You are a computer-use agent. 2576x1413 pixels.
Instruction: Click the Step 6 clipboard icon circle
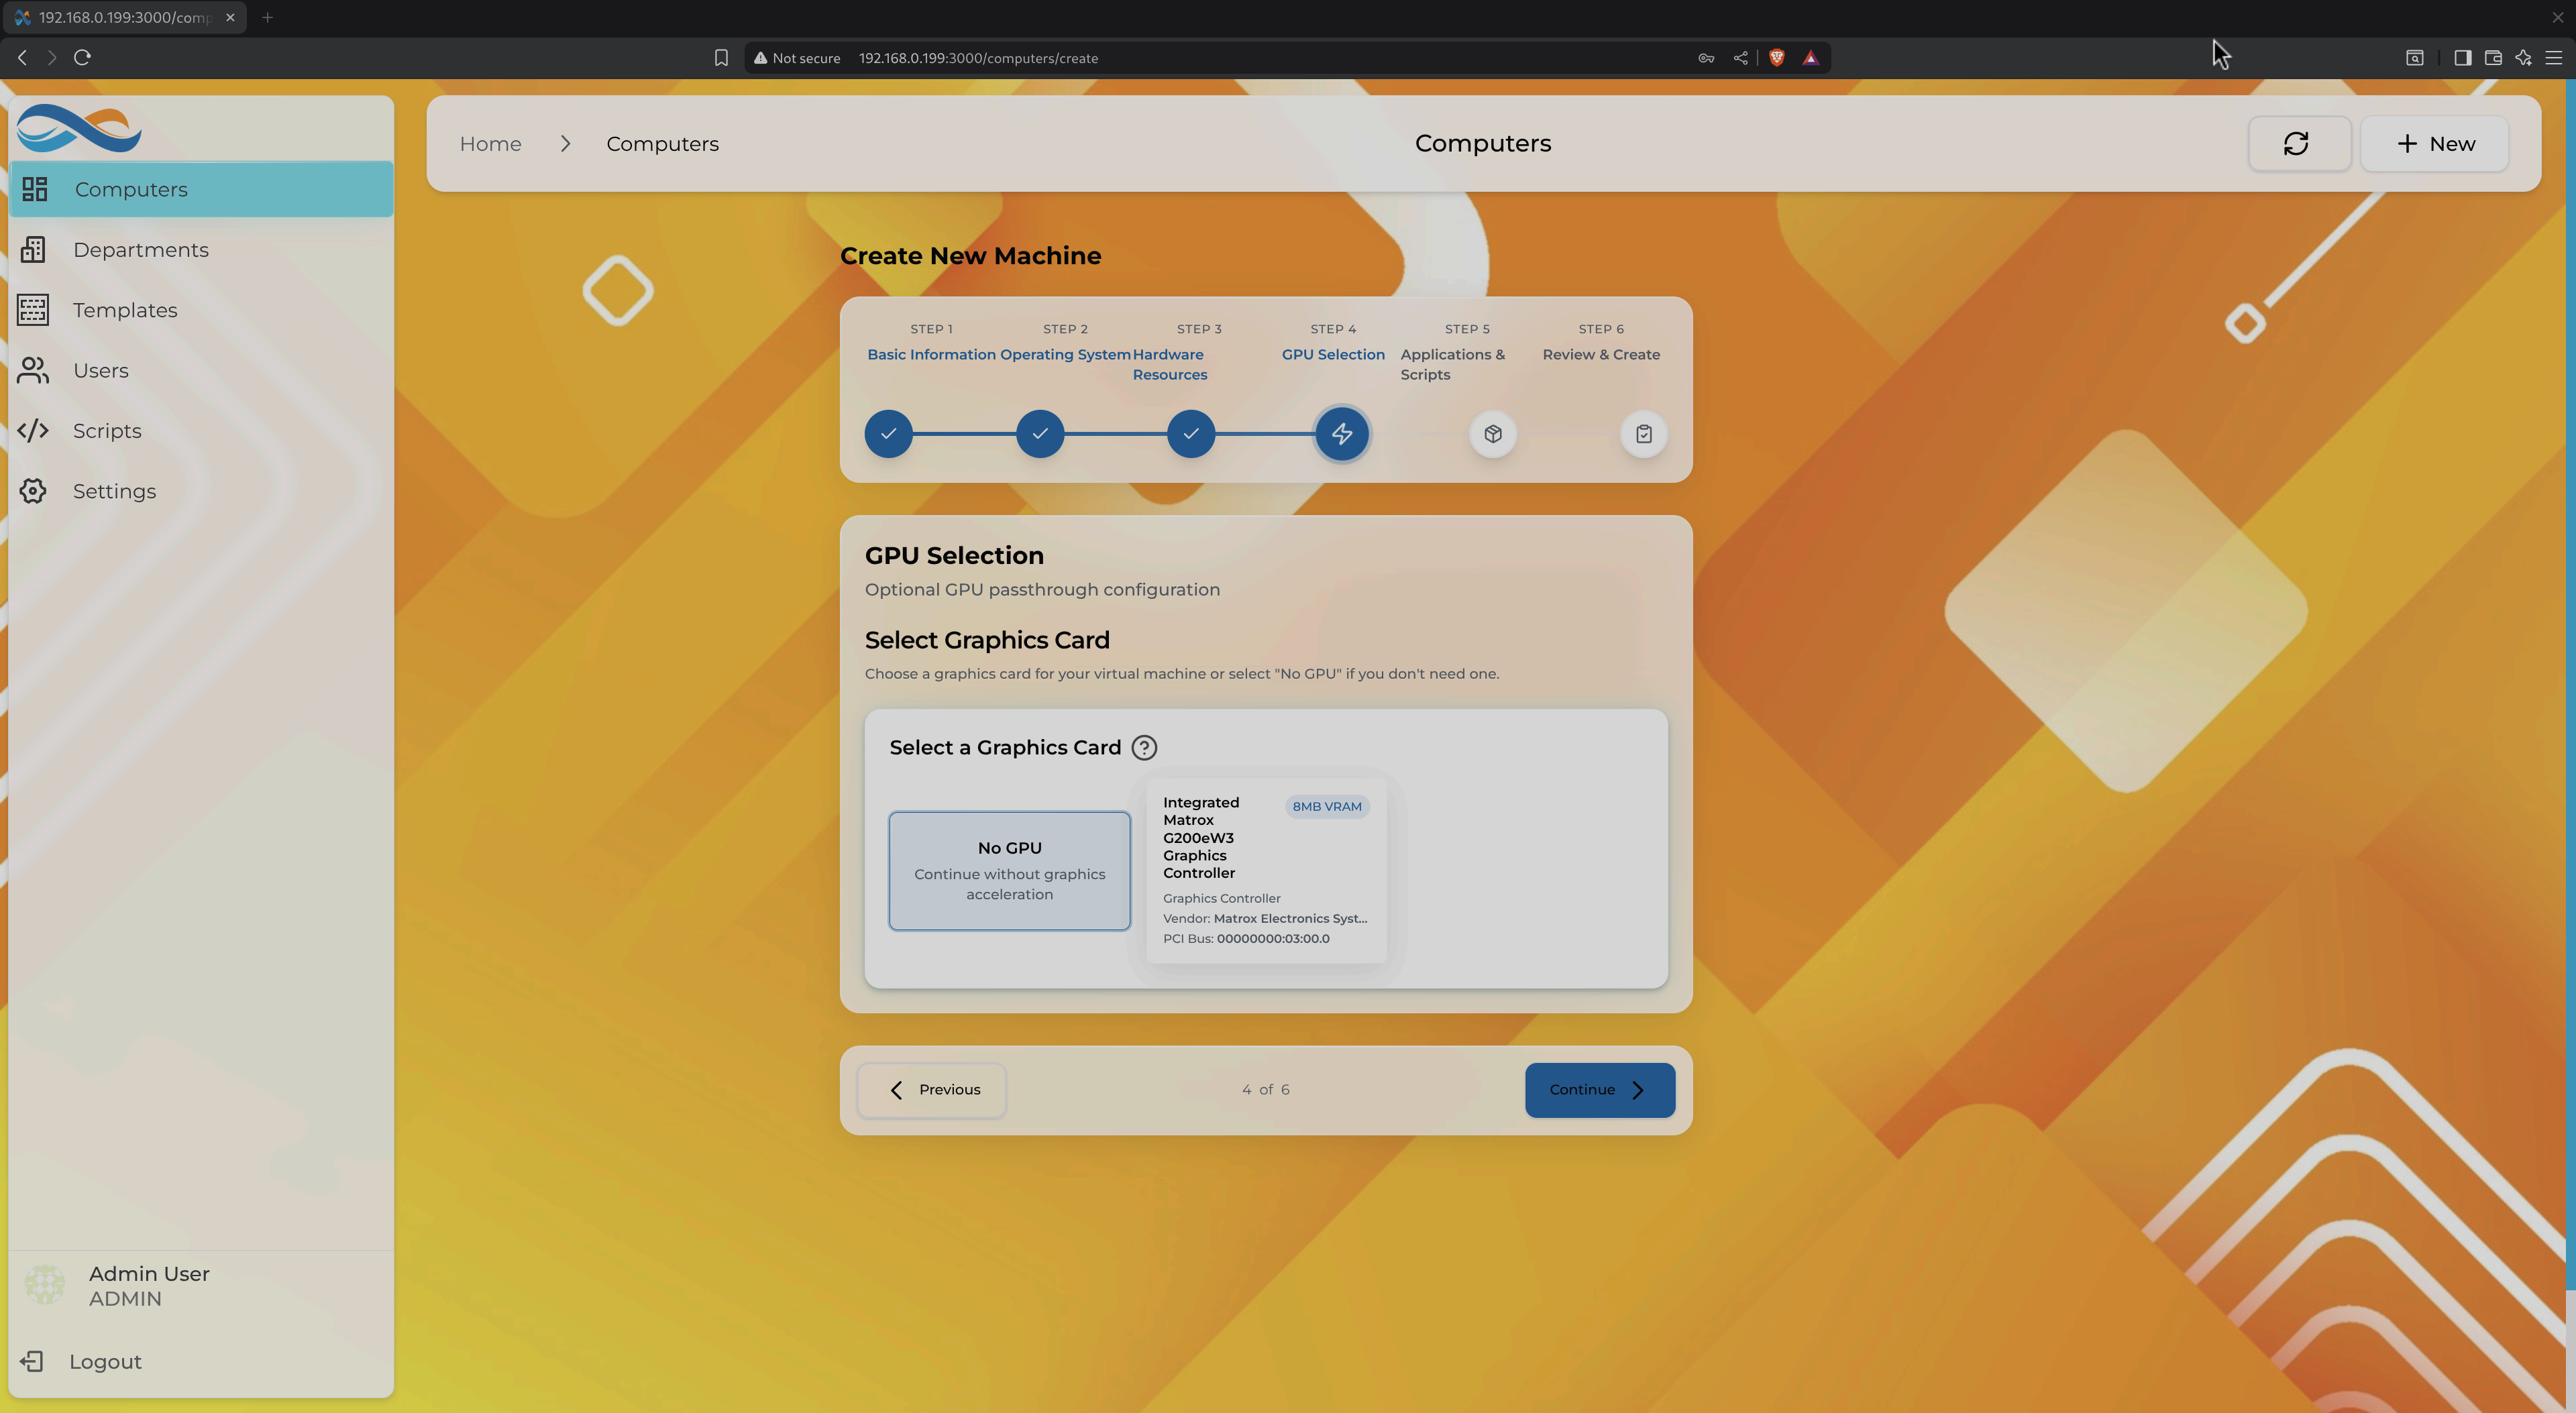click(x=1643, y=434)
